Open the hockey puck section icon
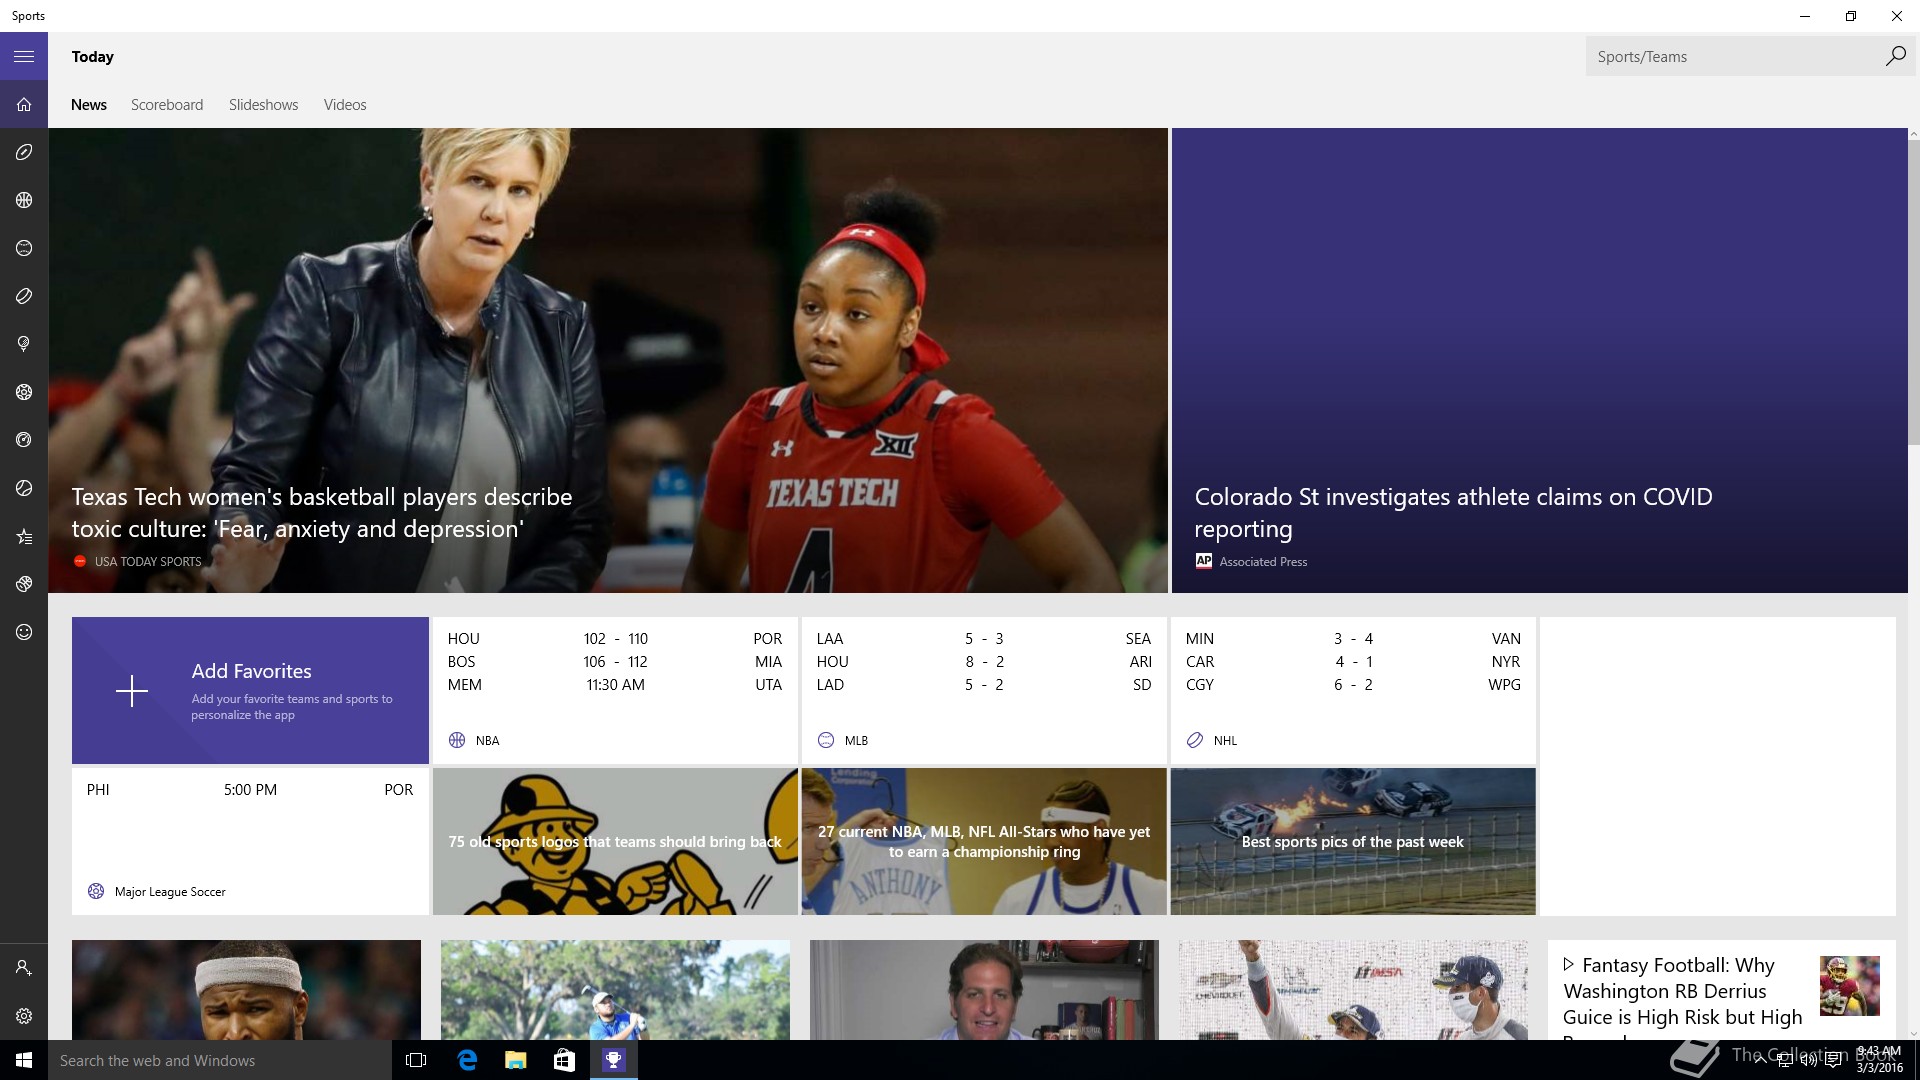 pyautogui.click(x=24, y=296)
